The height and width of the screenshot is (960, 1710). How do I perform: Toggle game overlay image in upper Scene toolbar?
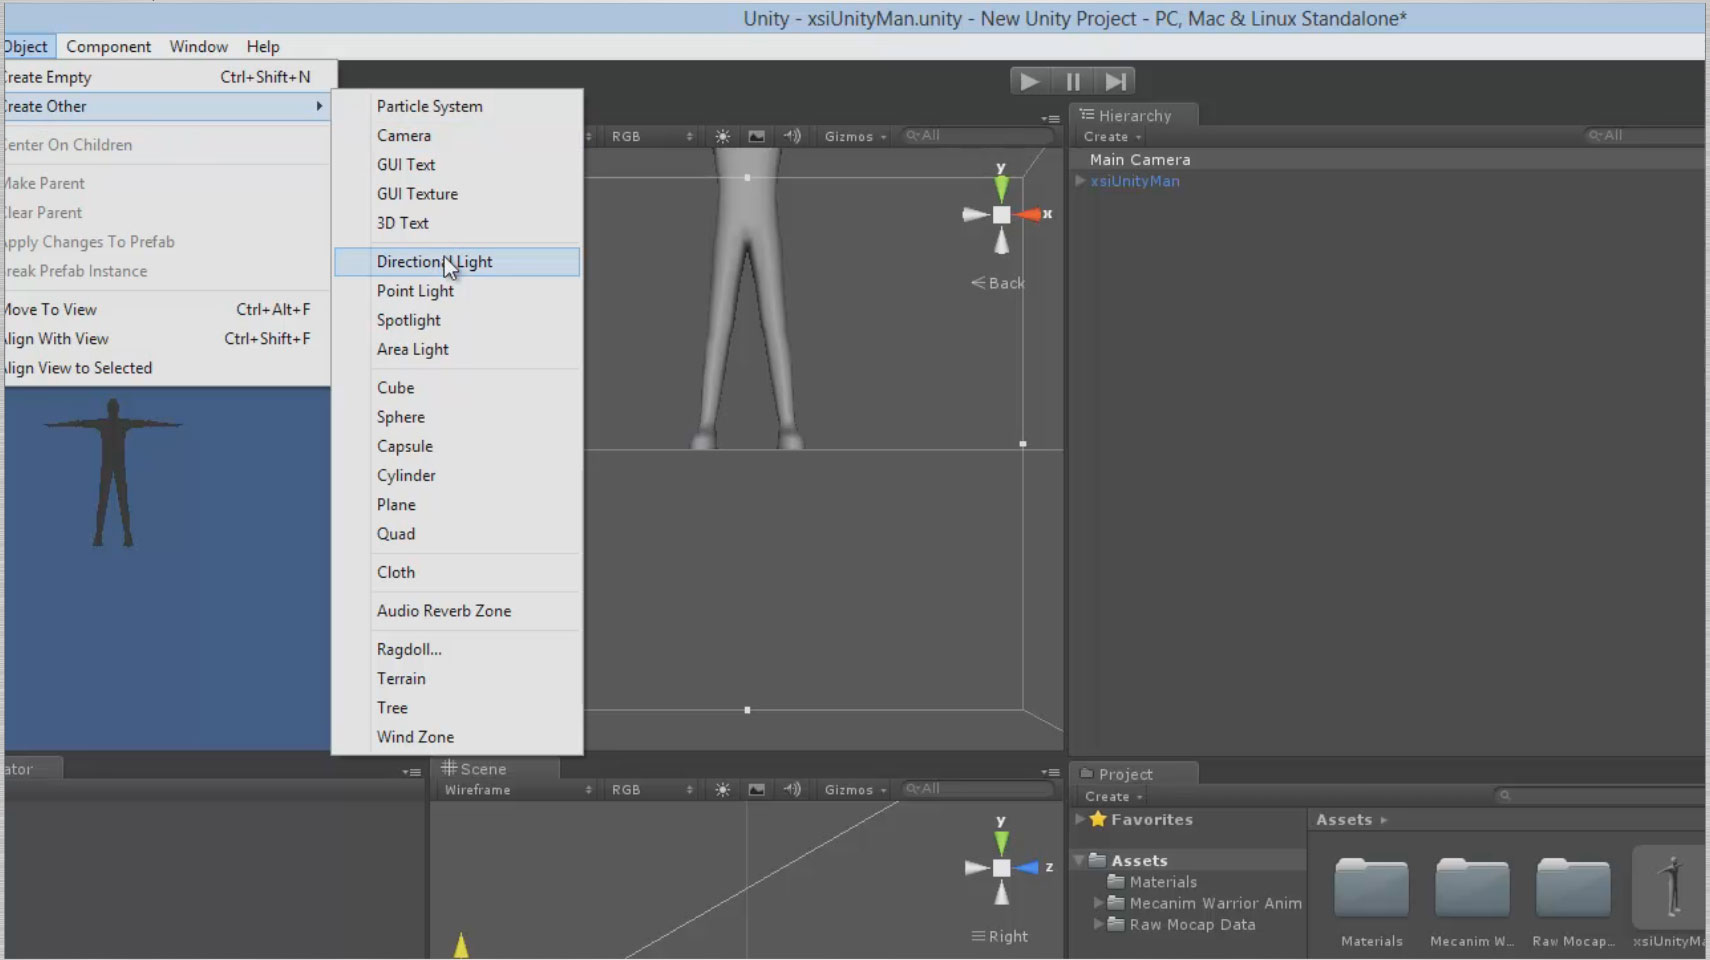pos(757,136)
